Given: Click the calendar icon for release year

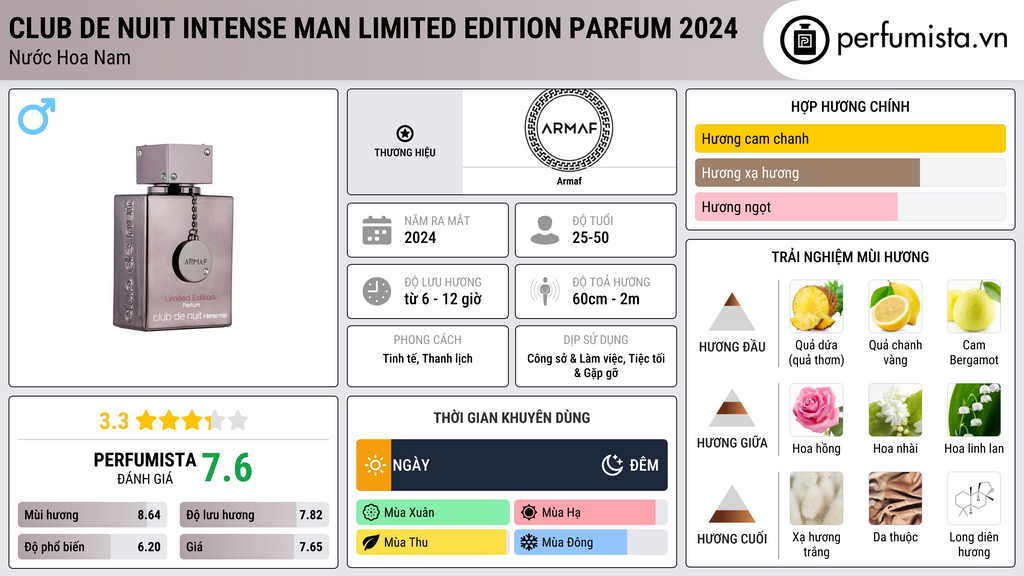Looking at the screenshot, I should 377,230.
